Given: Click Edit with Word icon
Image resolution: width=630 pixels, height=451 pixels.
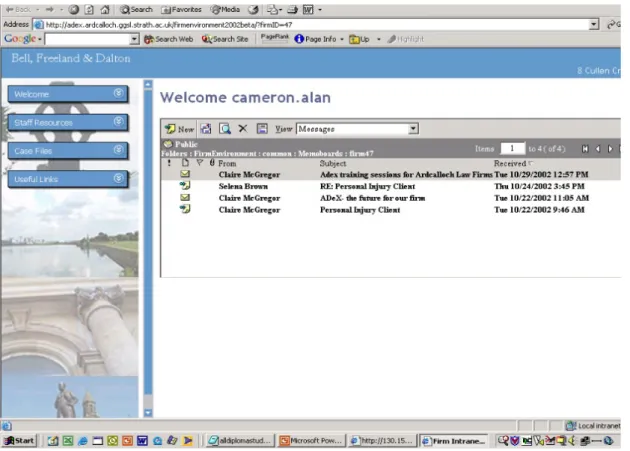Looking at the screenshot, I should 308,10.
